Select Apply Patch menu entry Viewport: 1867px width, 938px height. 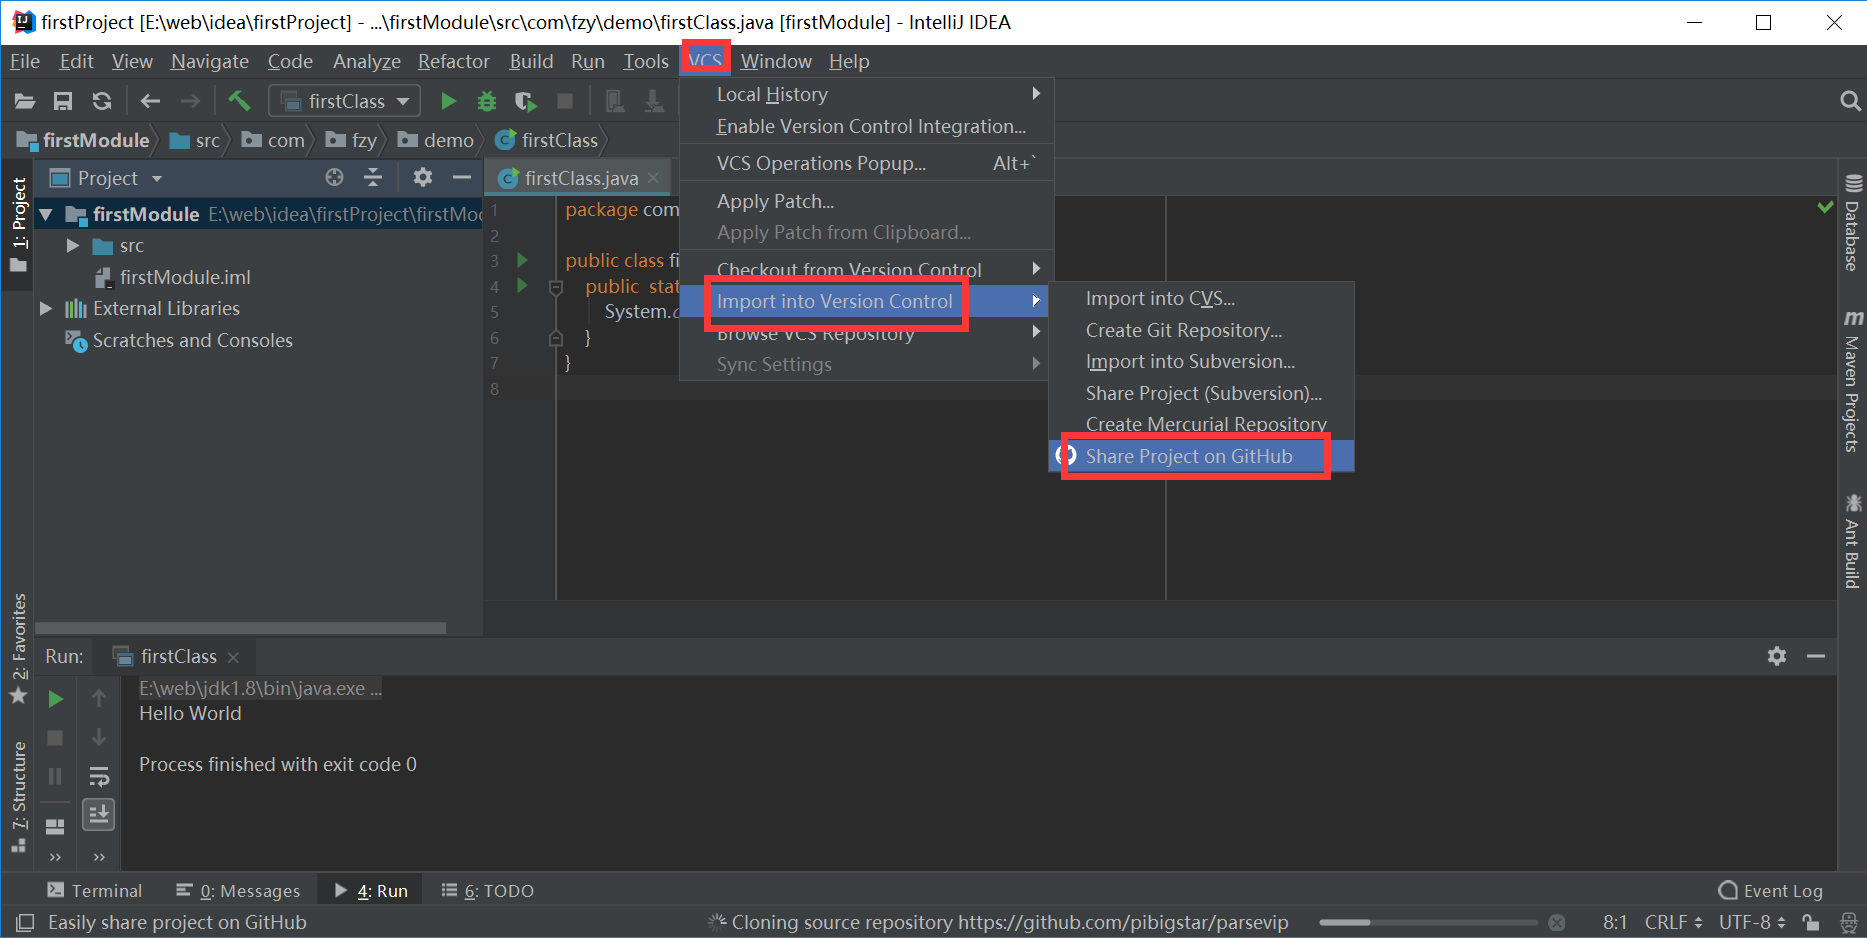[x=867, y=201]
